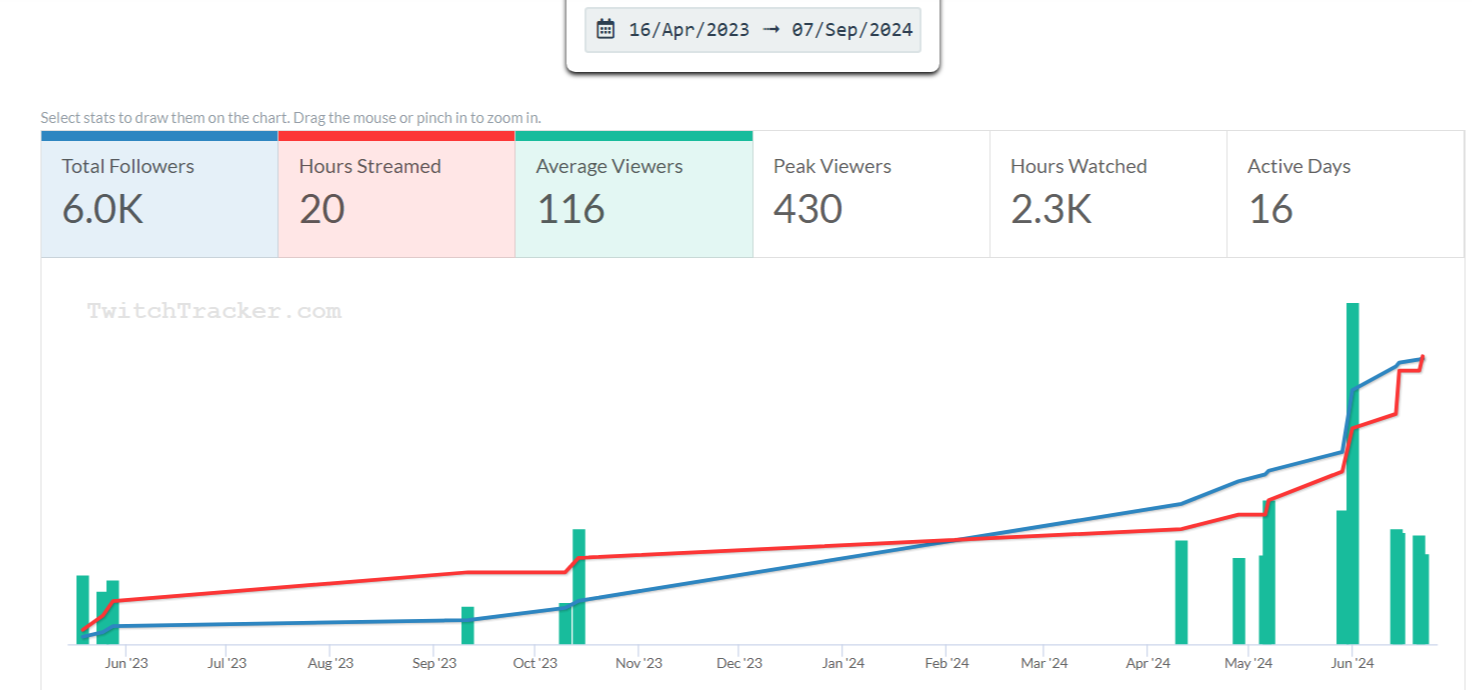Click the tallest green bar near Jun '24
The image size is (1472, 690).
[1353, 473]
